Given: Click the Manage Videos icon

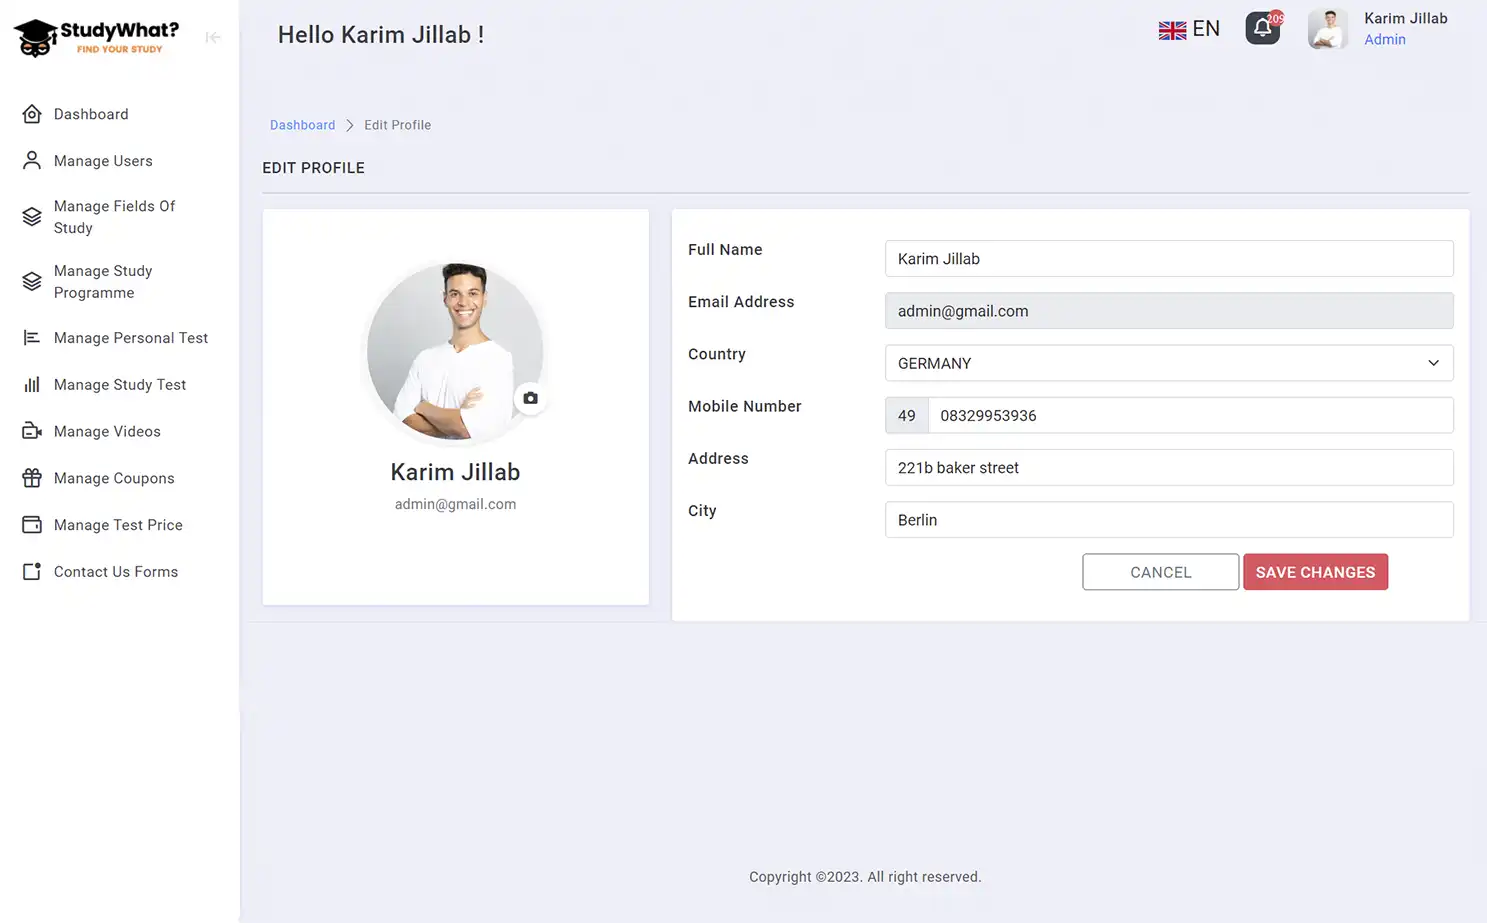Looking at the screenshot, I should (31, 431).
